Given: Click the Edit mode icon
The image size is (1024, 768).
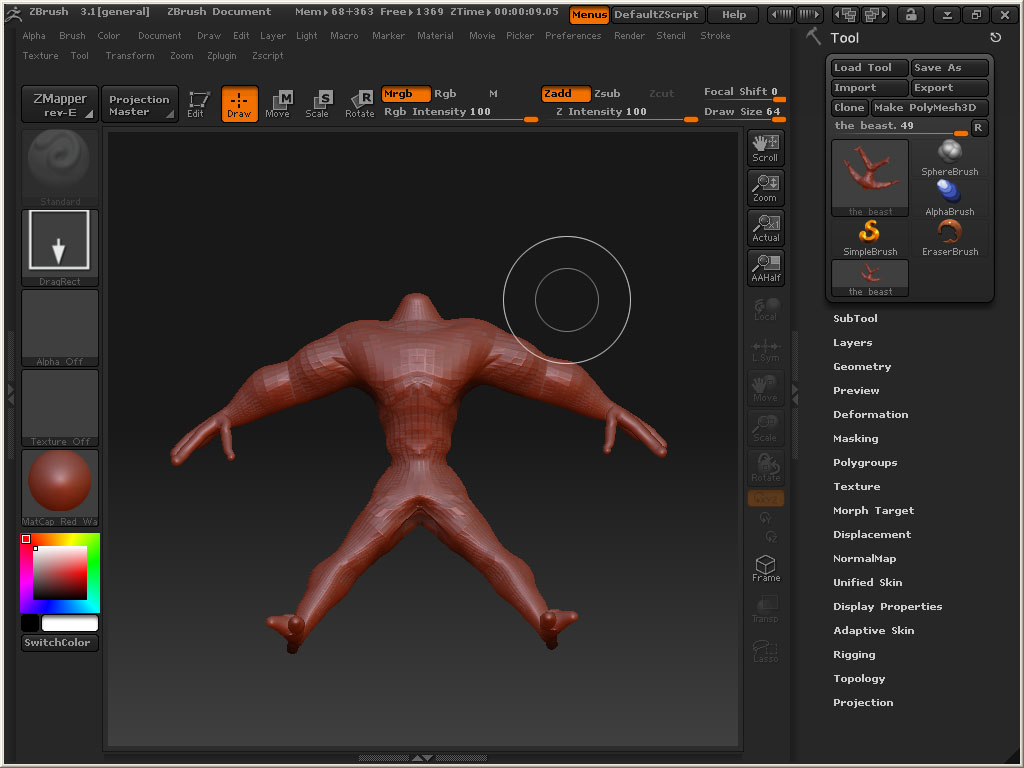Looking at the screenshot, I should [x=196, y=103].
